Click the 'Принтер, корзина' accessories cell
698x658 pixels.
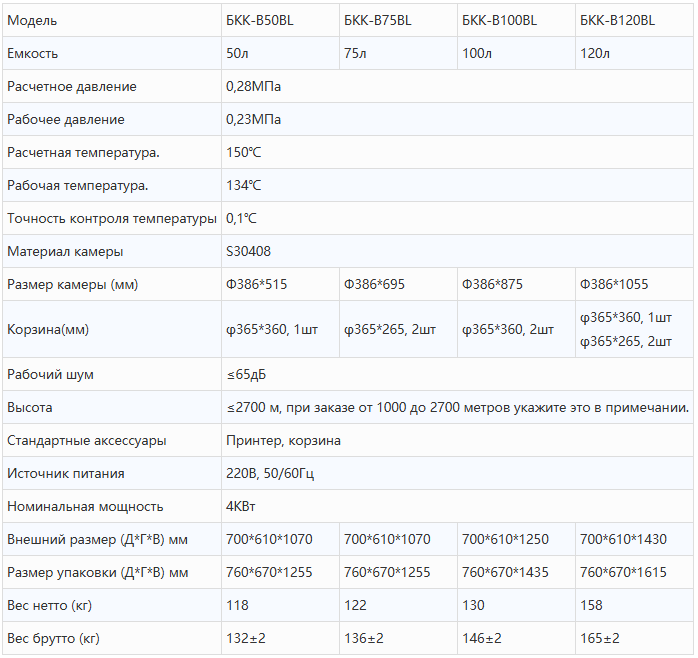tap(284, 440)
